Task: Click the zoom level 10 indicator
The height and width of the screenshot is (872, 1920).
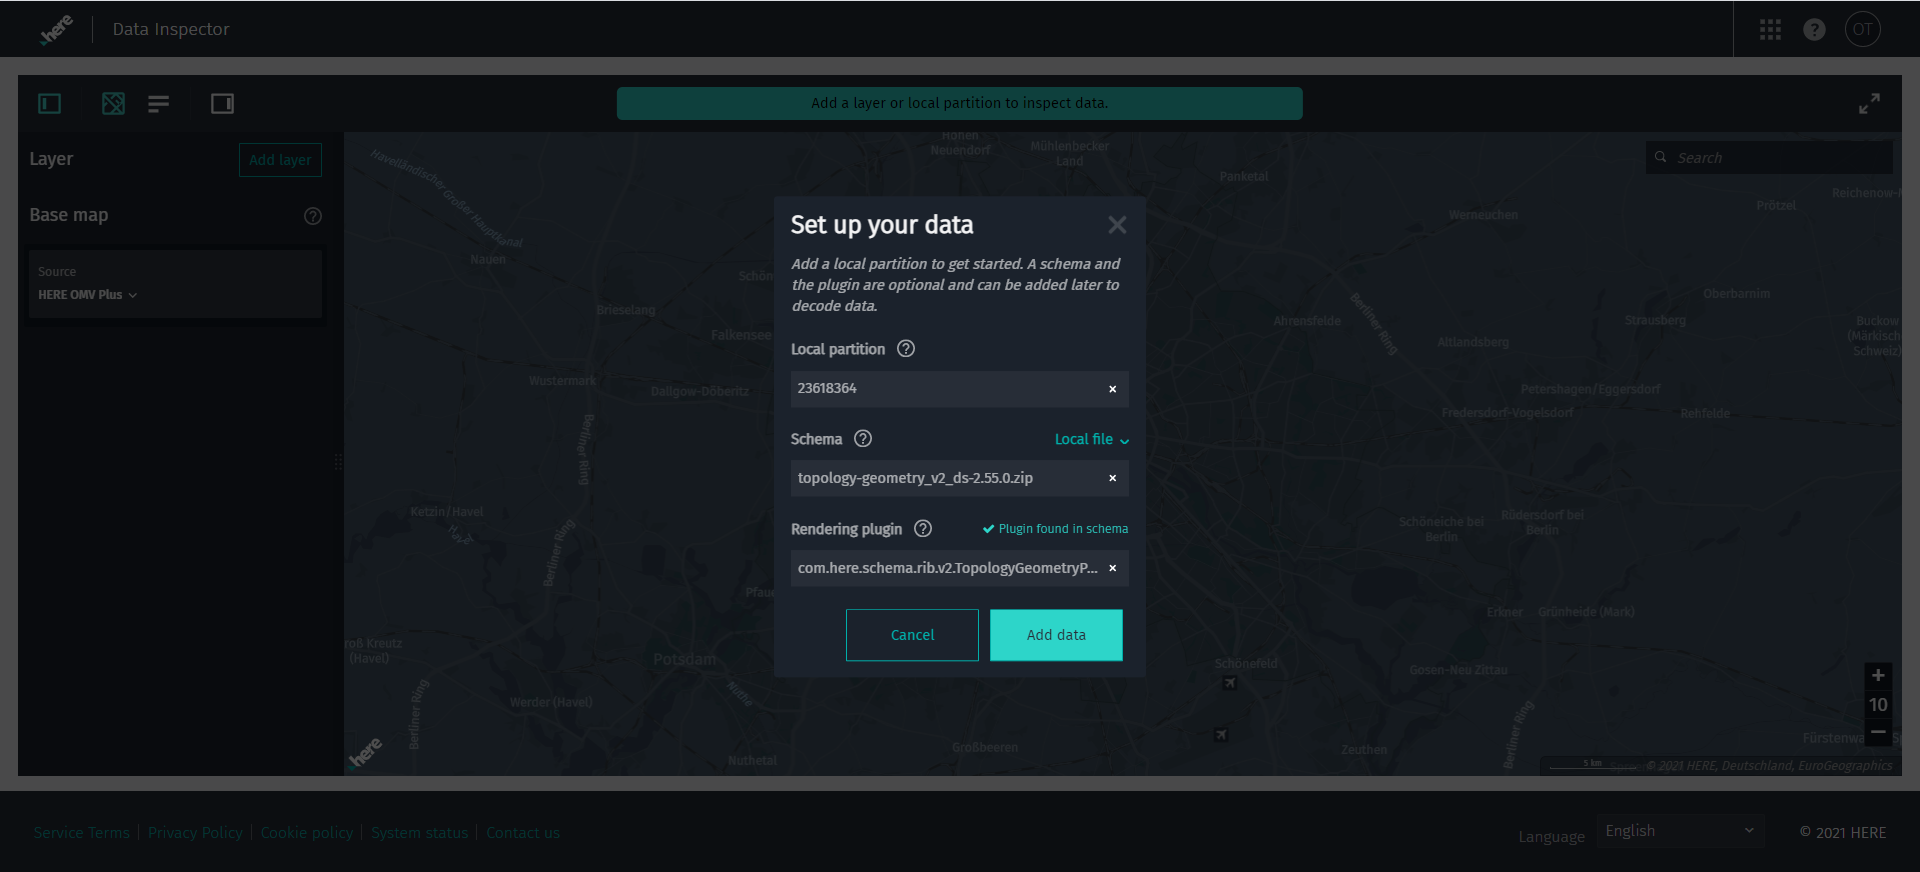Action: click(1878, 705)
